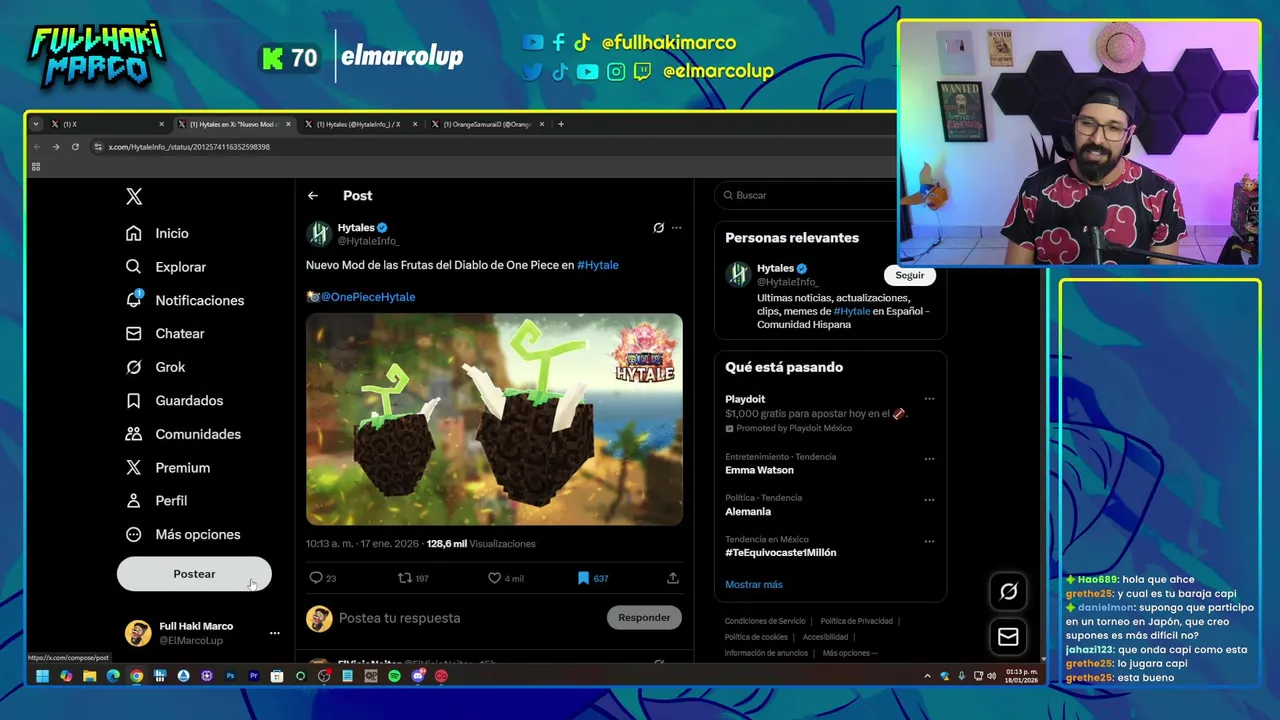The image size is (1280, 720).
Task: Click the Grok icon on the Hytales post
Action: click(658, 228)
